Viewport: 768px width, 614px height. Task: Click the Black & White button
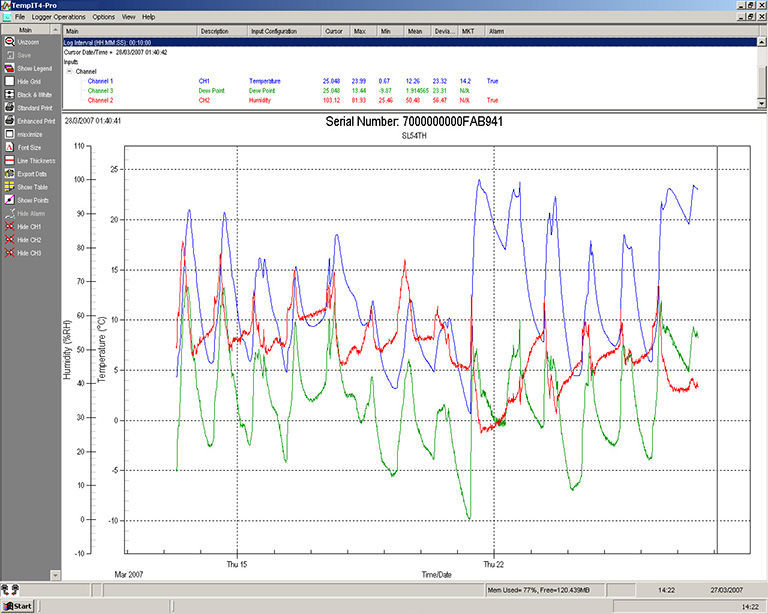31,94
